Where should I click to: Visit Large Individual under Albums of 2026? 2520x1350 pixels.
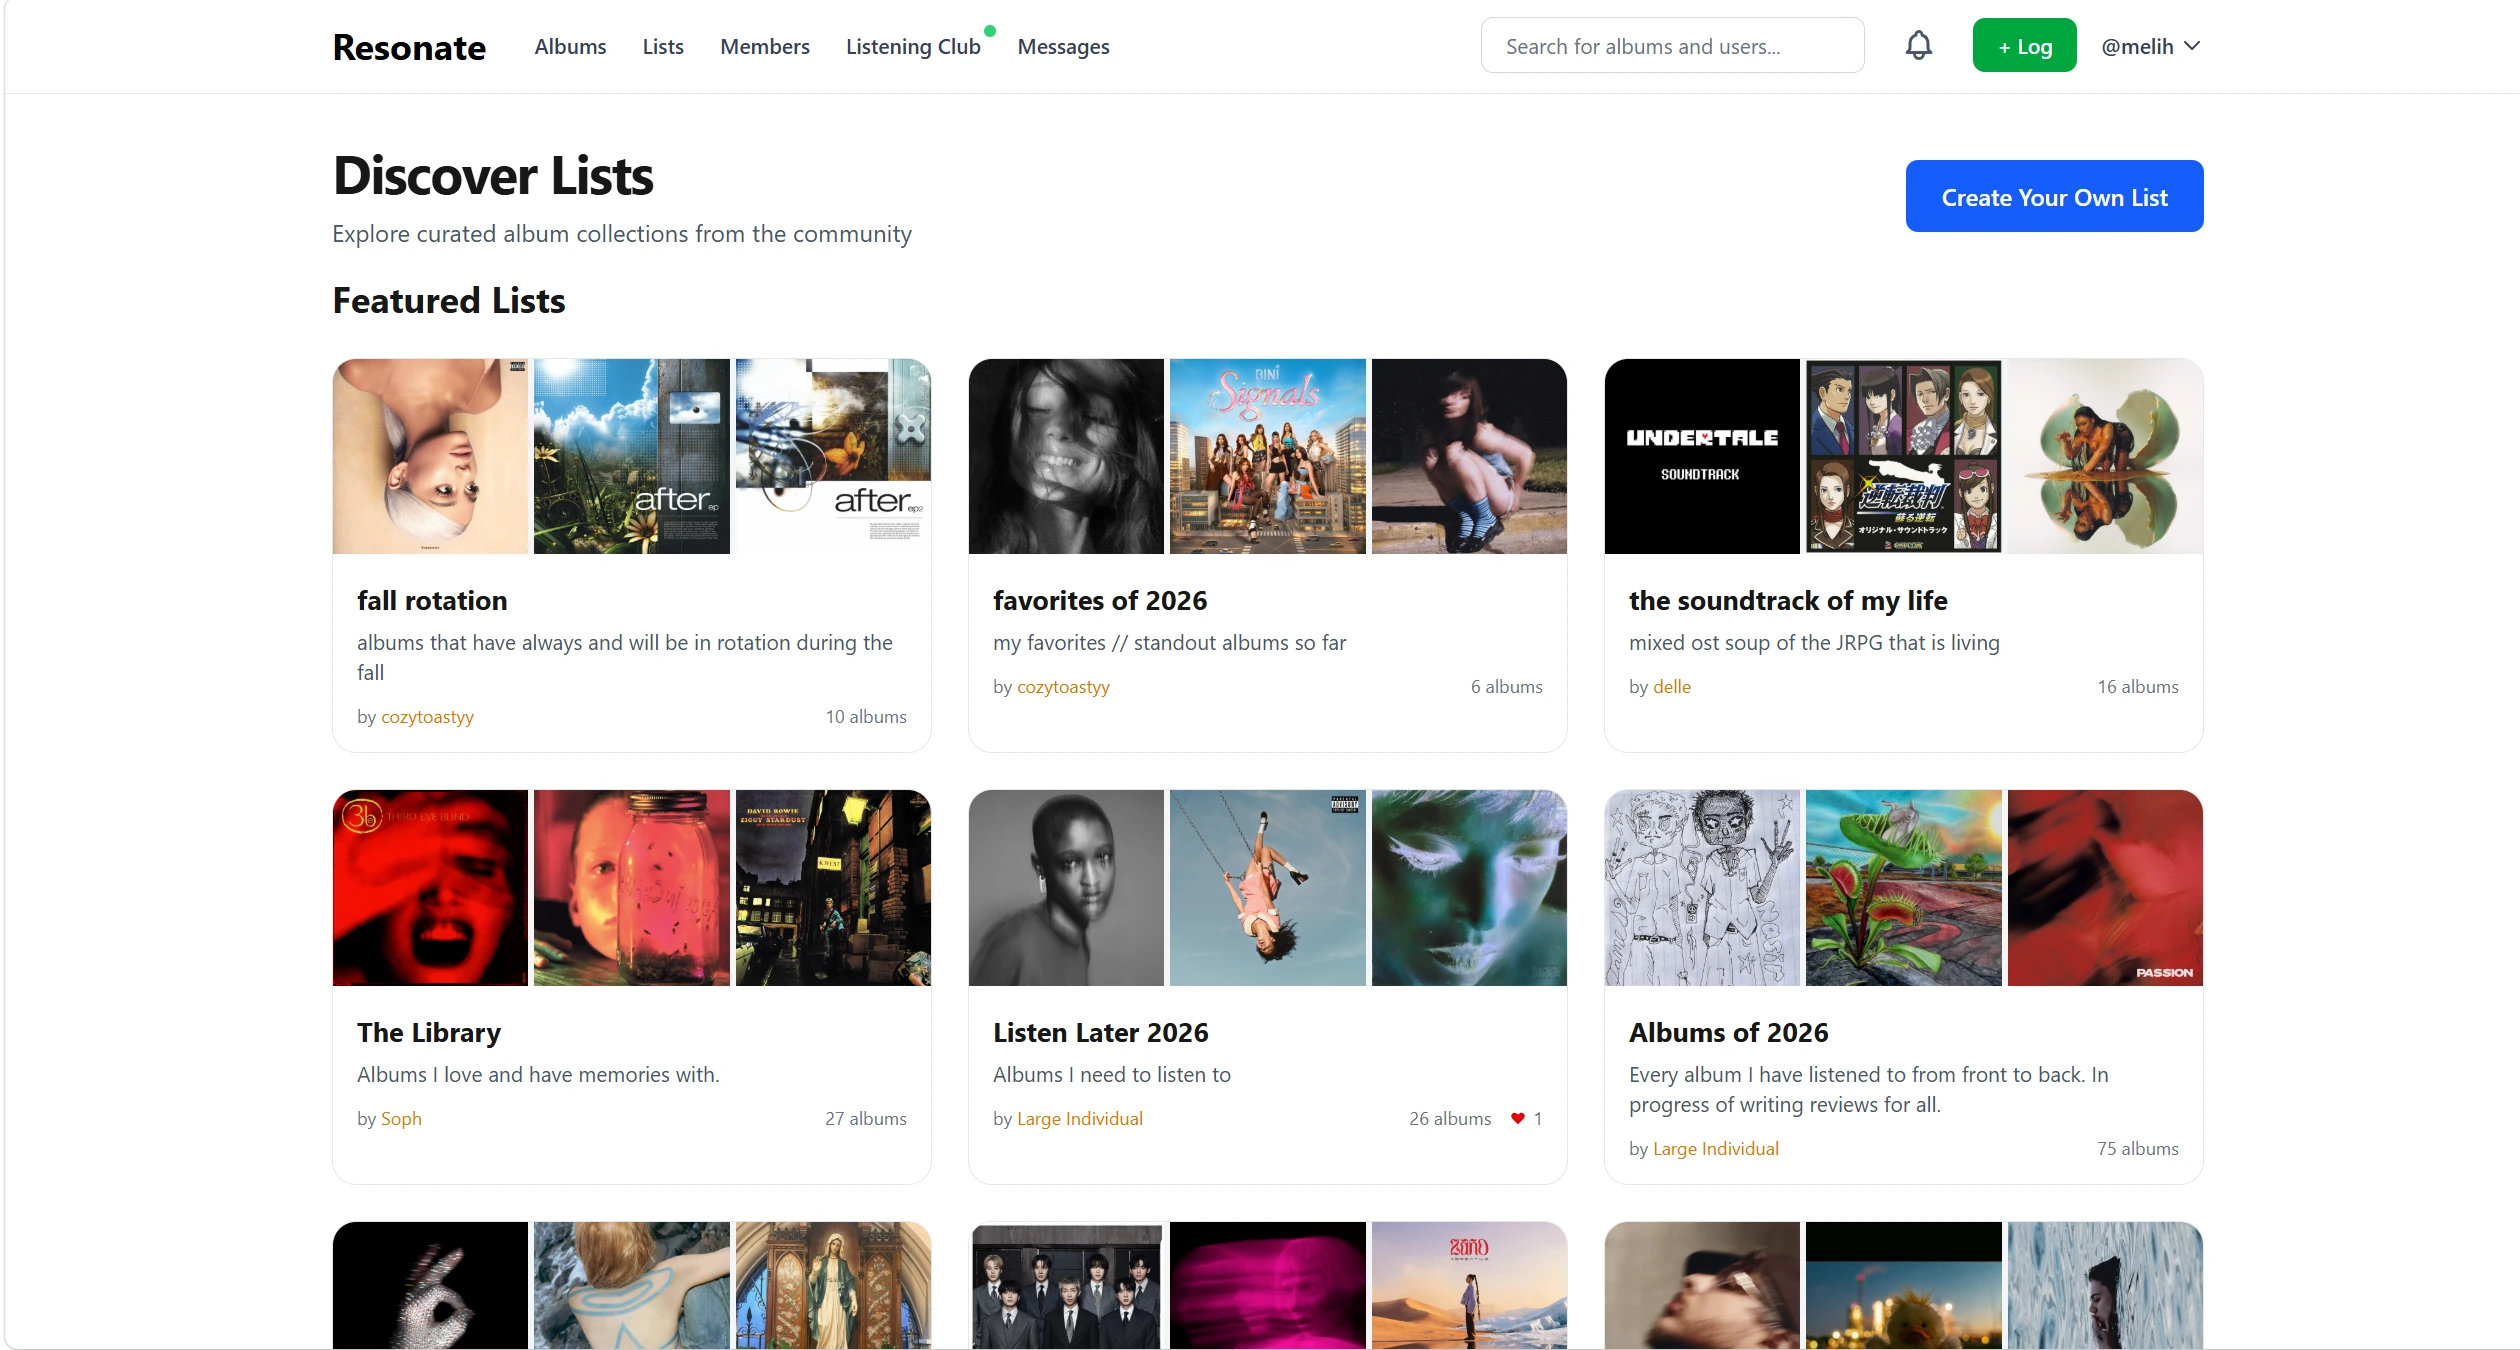point(1715,1149)
